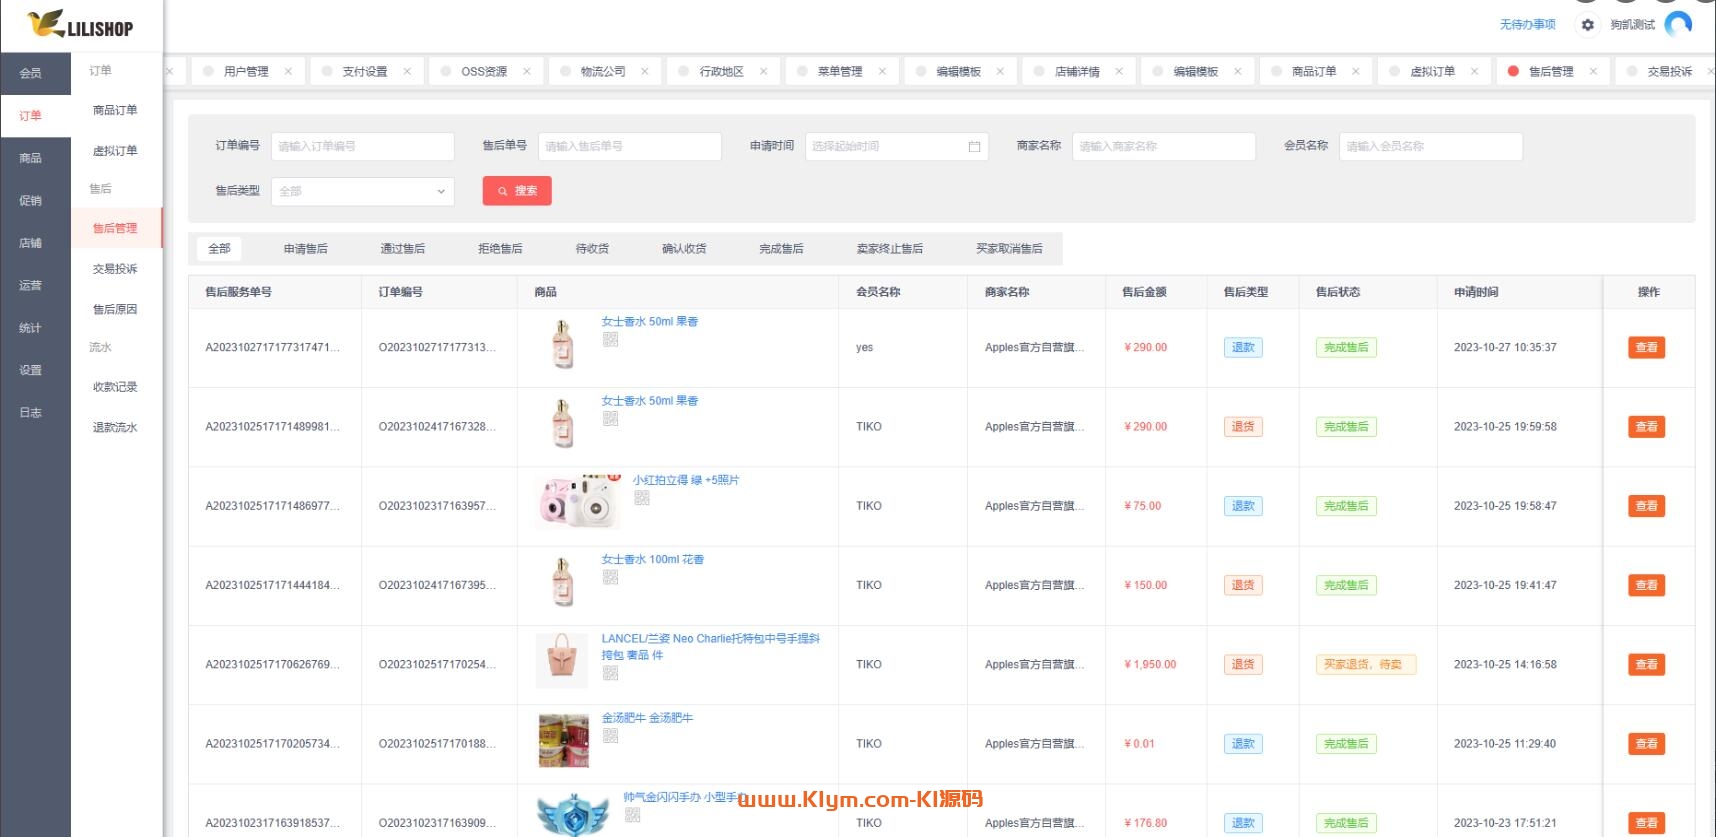Close the 行政地区 tab
This screenshot has width=1716, height=837.
[x=763, y=72]
